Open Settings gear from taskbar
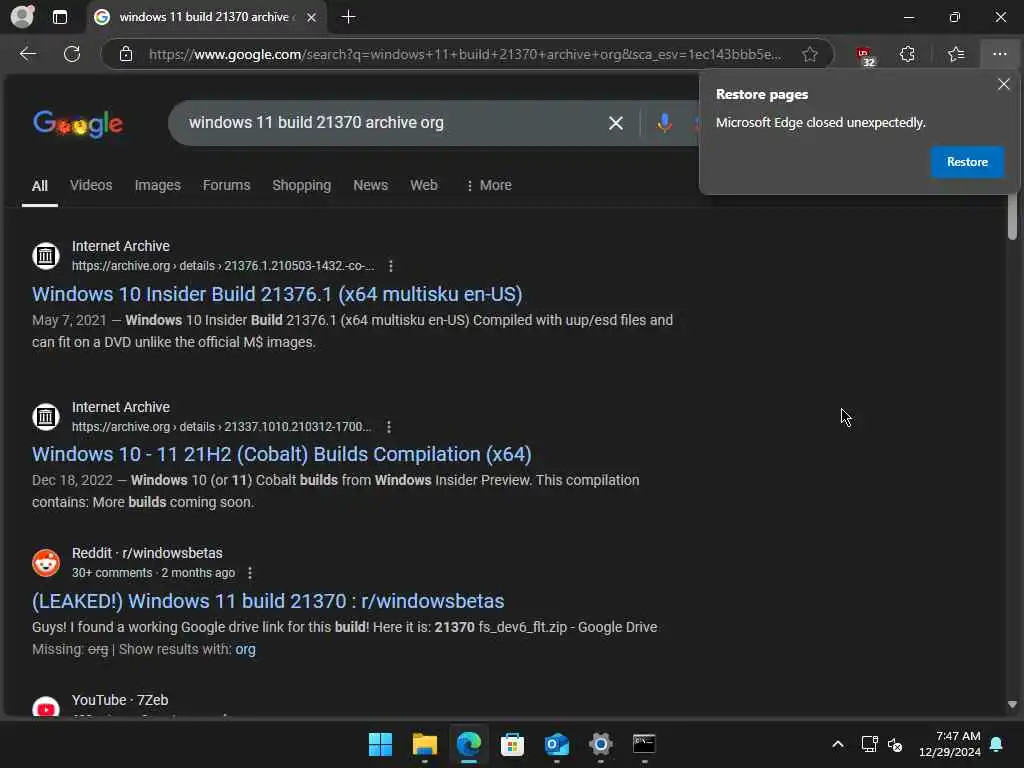 click(x=600, y=744)
